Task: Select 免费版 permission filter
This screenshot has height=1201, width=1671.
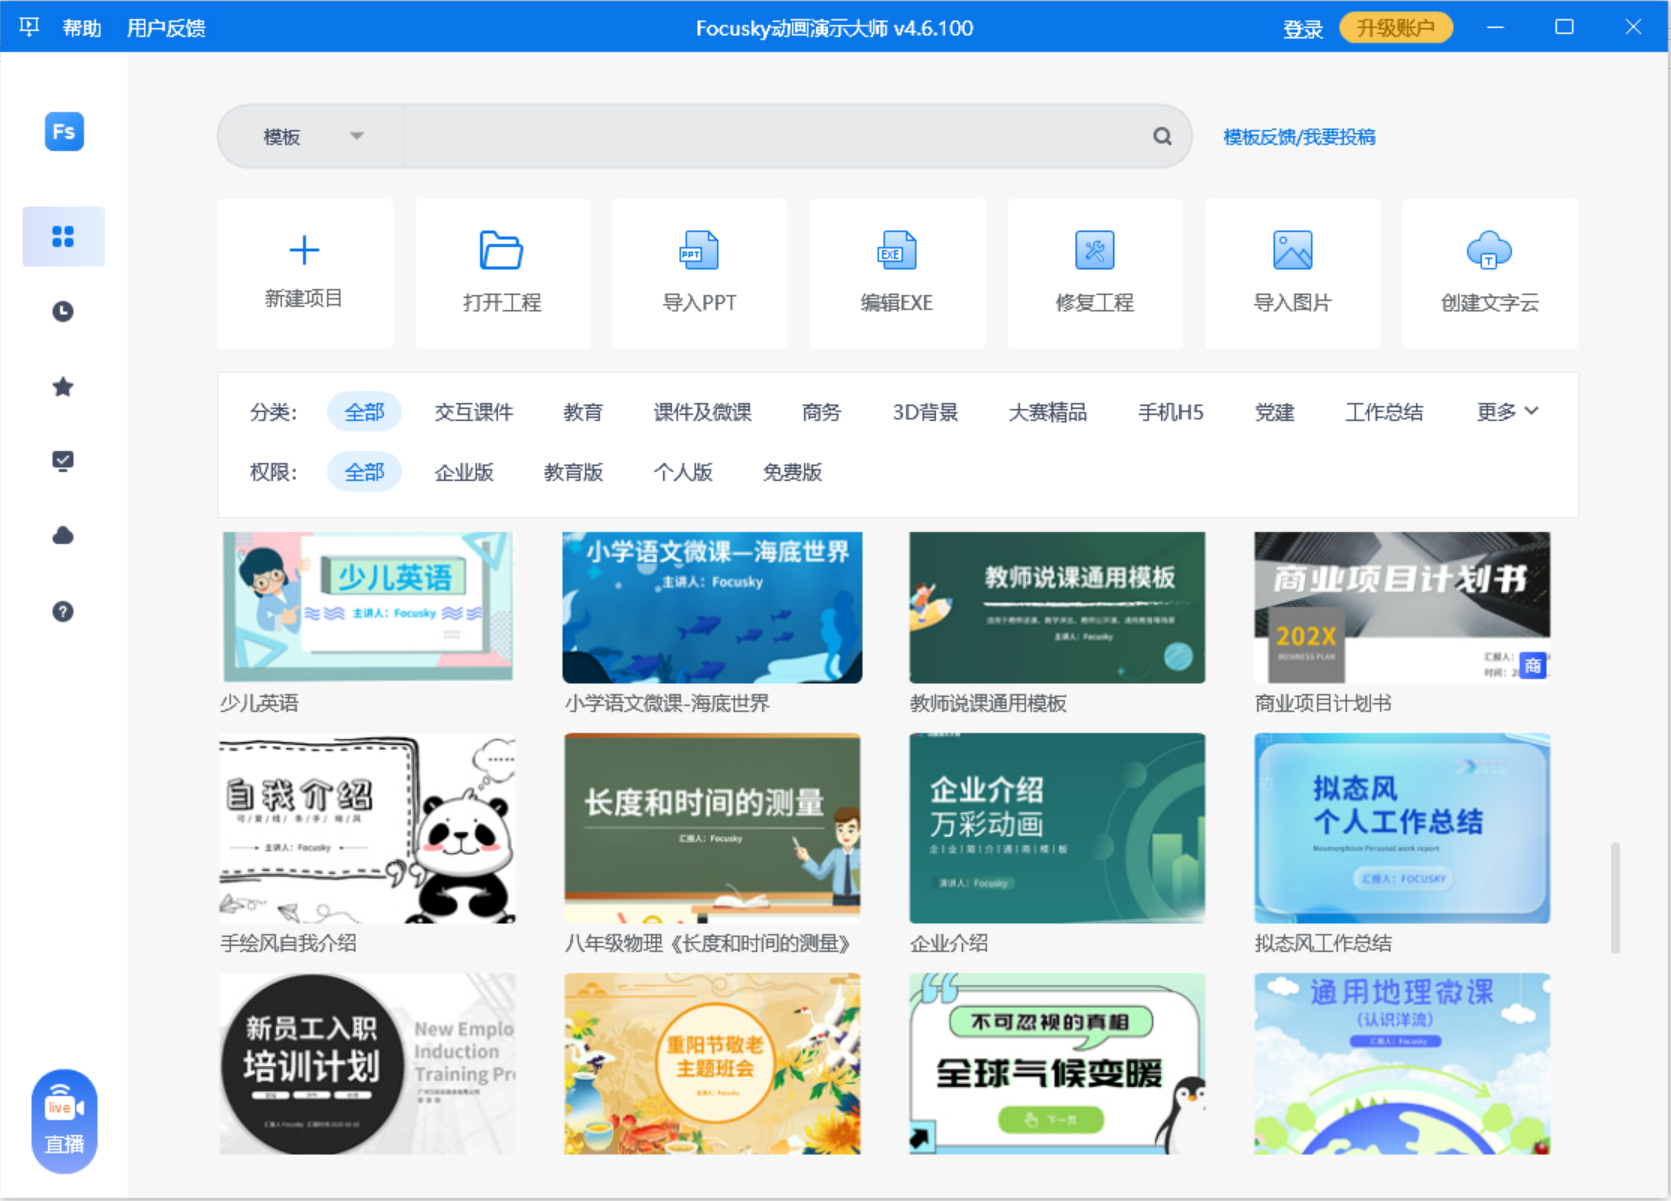Action: click(792, 472)
